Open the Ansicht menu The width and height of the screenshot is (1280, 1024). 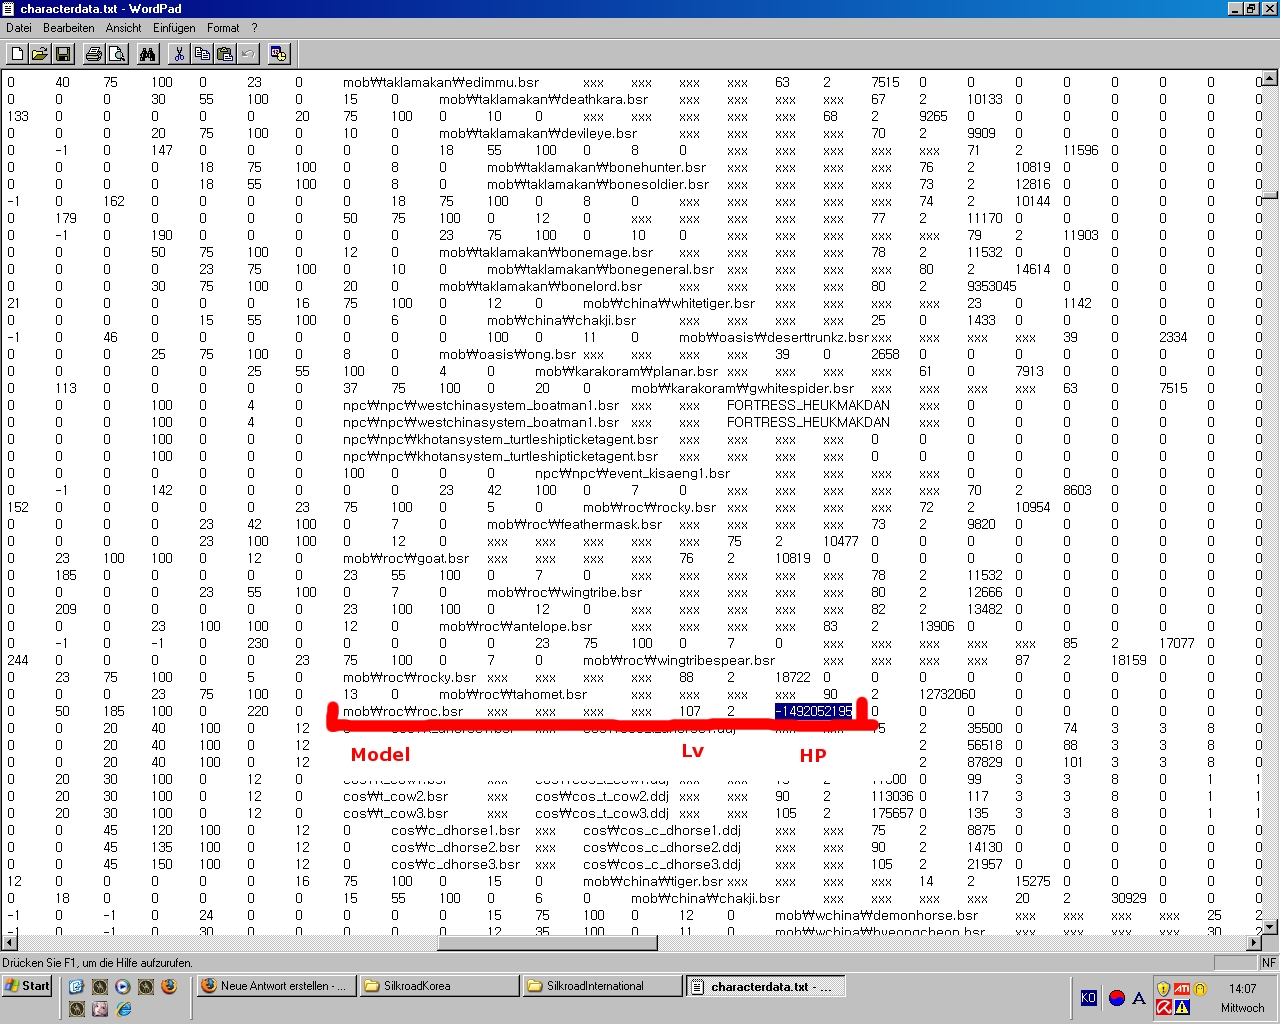(x=124, y=28)
